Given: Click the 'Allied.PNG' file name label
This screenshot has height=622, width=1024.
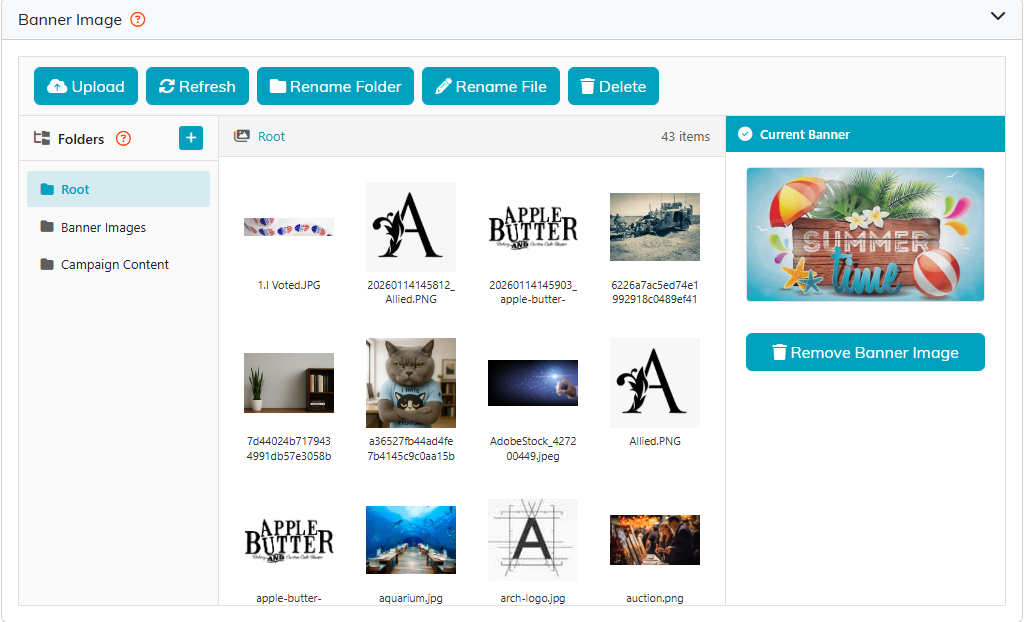Looking at the screenshot, I should click(x=655, y=441).
